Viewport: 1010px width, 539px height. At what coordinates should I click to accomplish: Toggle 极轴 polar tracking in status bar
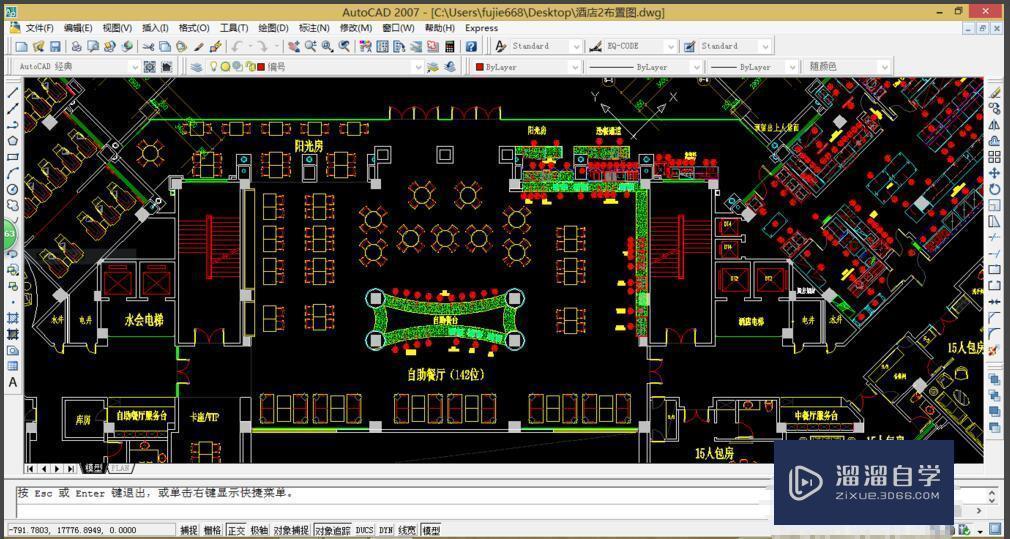[x=259, y=531]
